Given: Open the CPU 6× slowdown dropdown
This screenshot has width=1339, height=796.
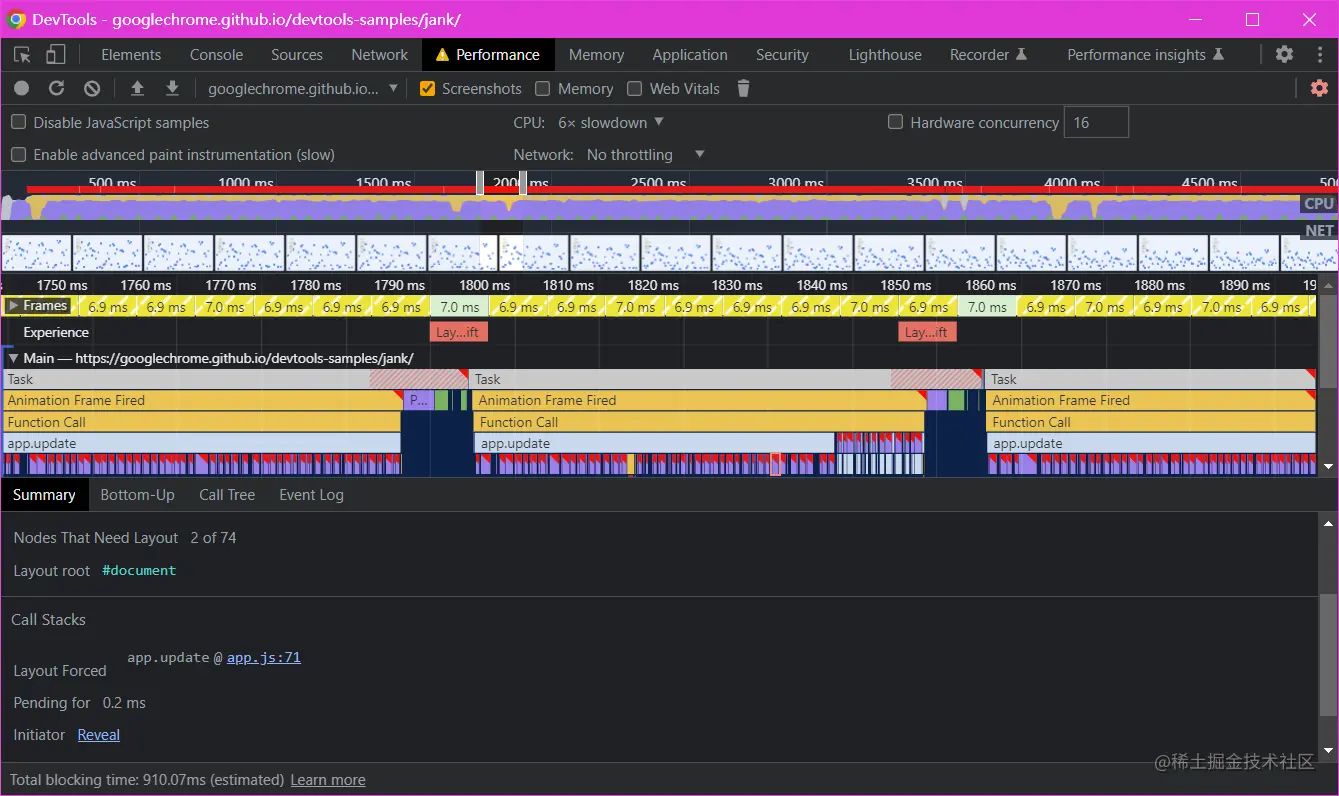Looking at the screenshot, I should tap(610, 123).
